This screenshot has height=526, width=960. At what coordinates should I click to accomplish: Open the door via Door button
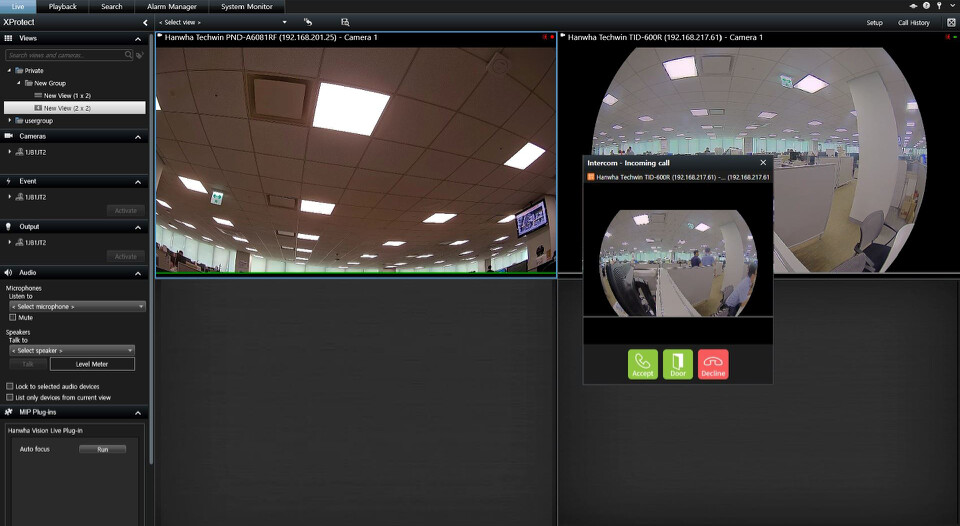(x=678, y=364)
